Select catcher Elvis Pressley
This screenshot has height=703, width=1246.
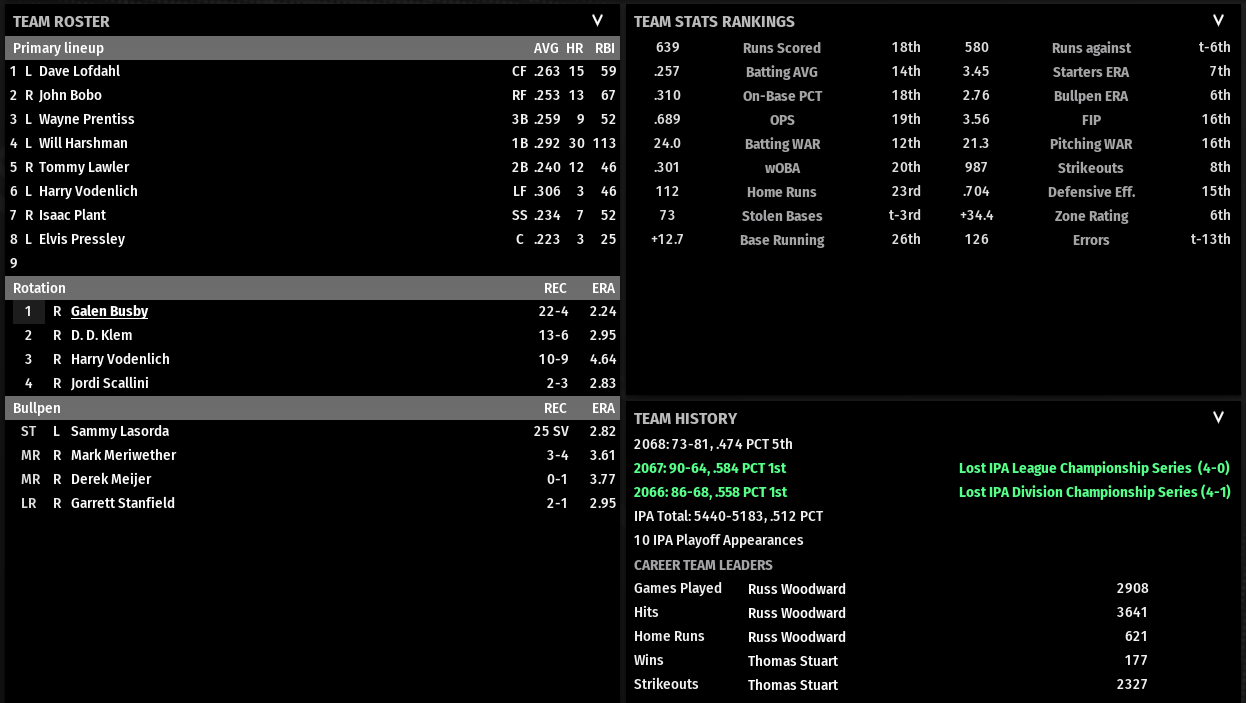(x=82, y=239)
